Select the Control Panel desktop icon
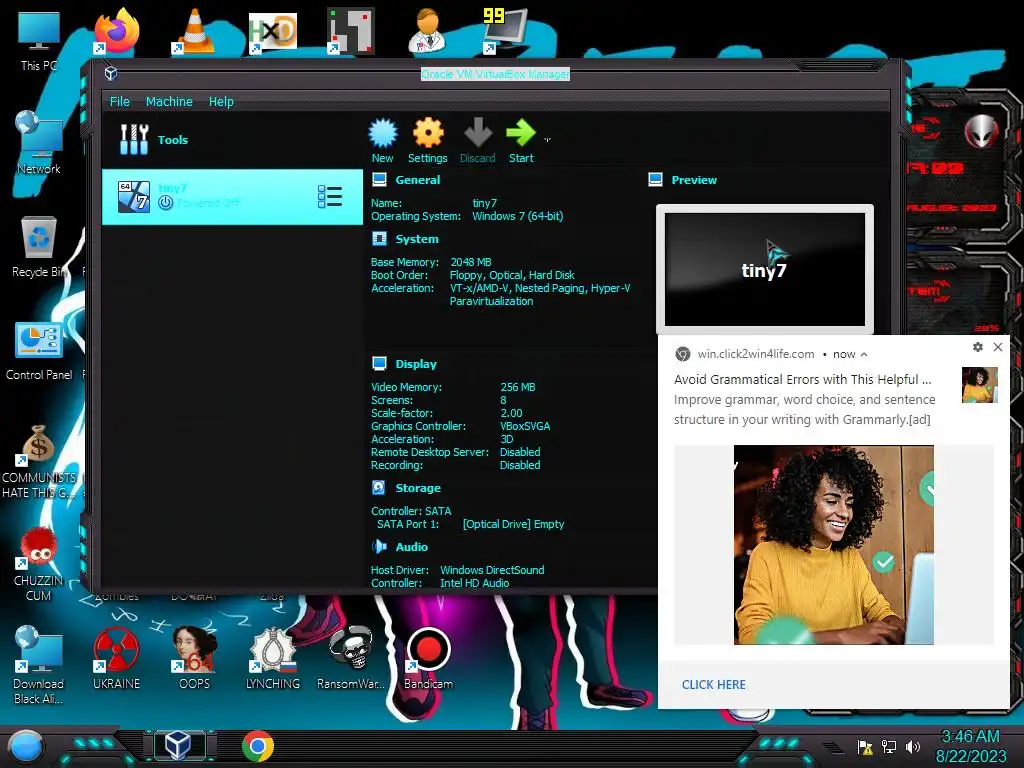Image resolution: width=1024 pixels, height=768 pixels. click(x=39, y=351)
